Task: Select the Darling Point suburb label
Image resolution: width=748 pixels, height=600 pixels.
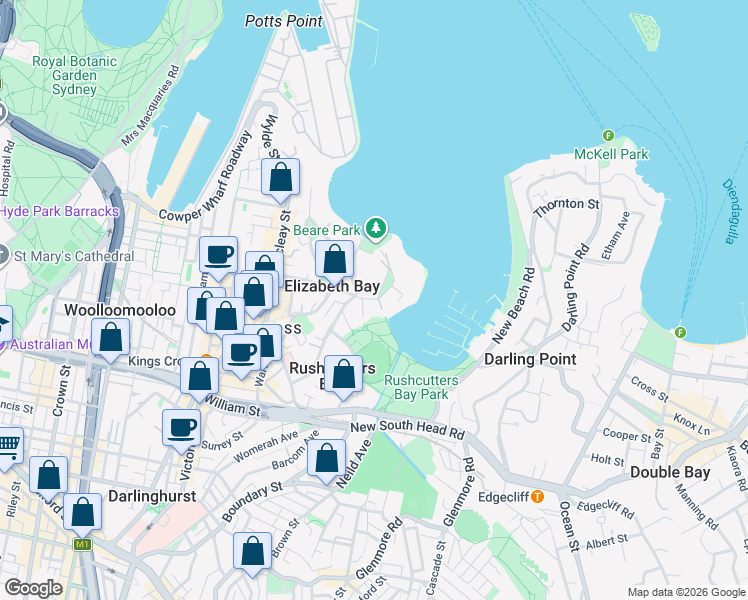Action: click(x=530, y=359)
